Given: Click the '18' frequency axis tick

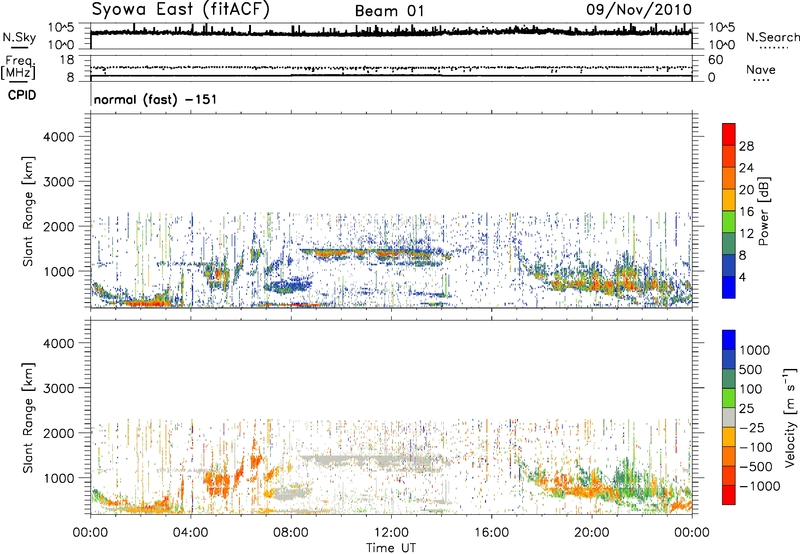Looking at the screenshot, I should coord(67,60).
